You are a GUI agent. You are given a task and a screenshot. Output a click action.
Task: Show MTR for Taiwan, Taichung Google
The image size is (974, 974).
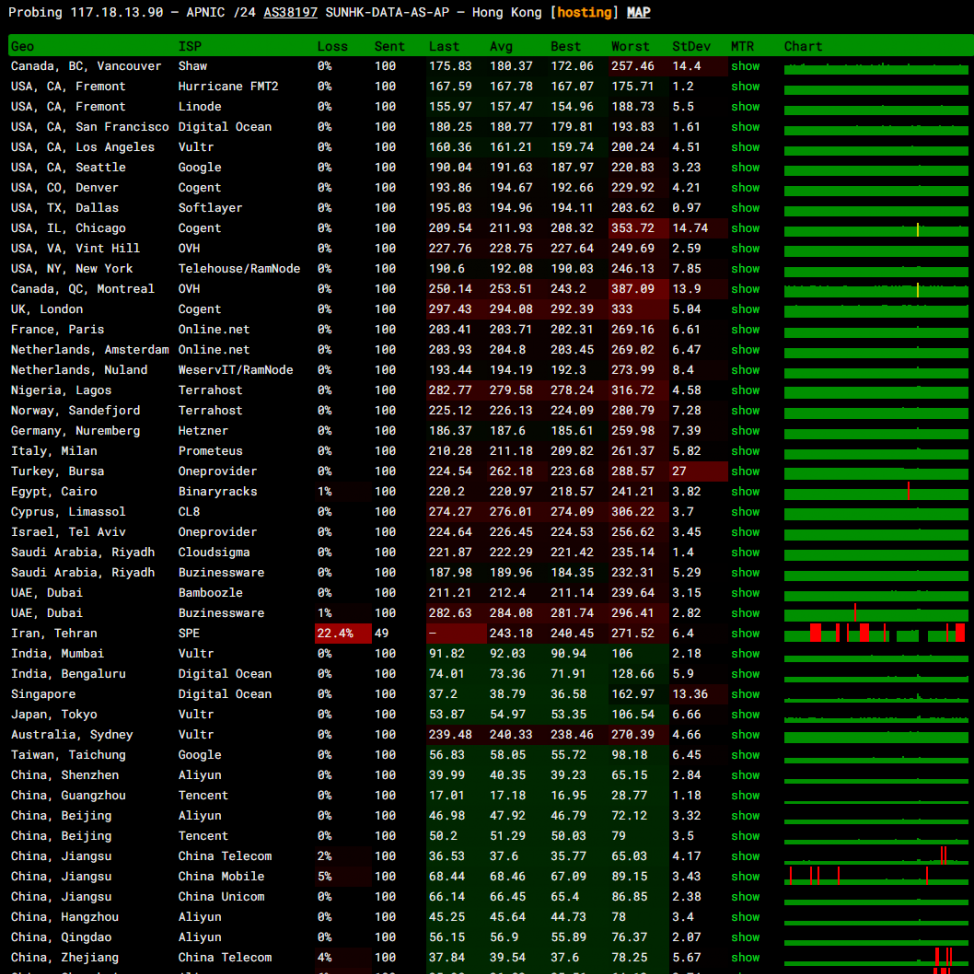point(745,755)
